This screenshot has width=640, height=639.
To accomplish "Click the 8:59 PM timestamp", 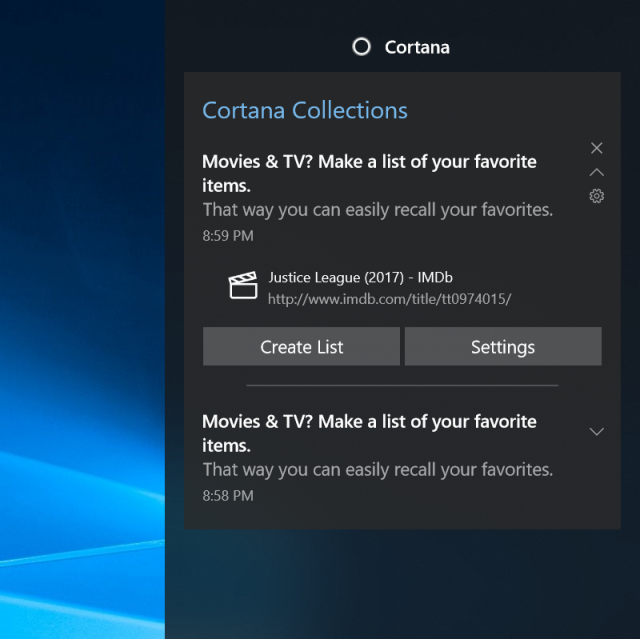I will (228, 236).
